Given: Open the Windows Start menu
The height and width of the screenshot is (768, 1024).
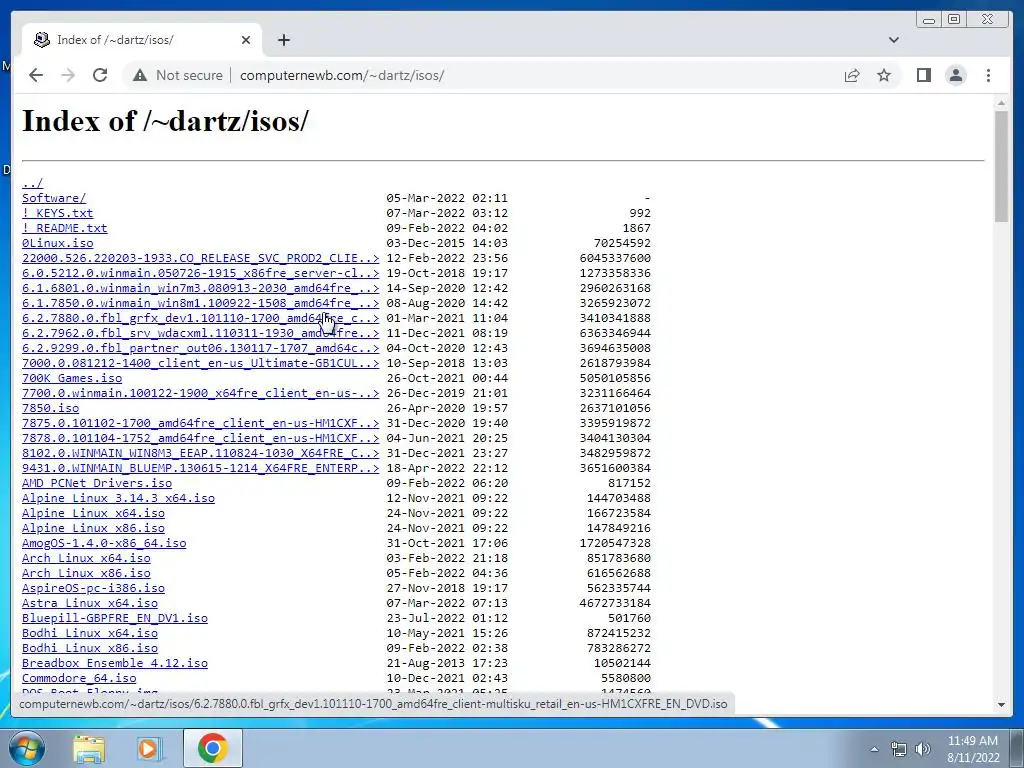Looking at the screenshot, I should point(27,748).
